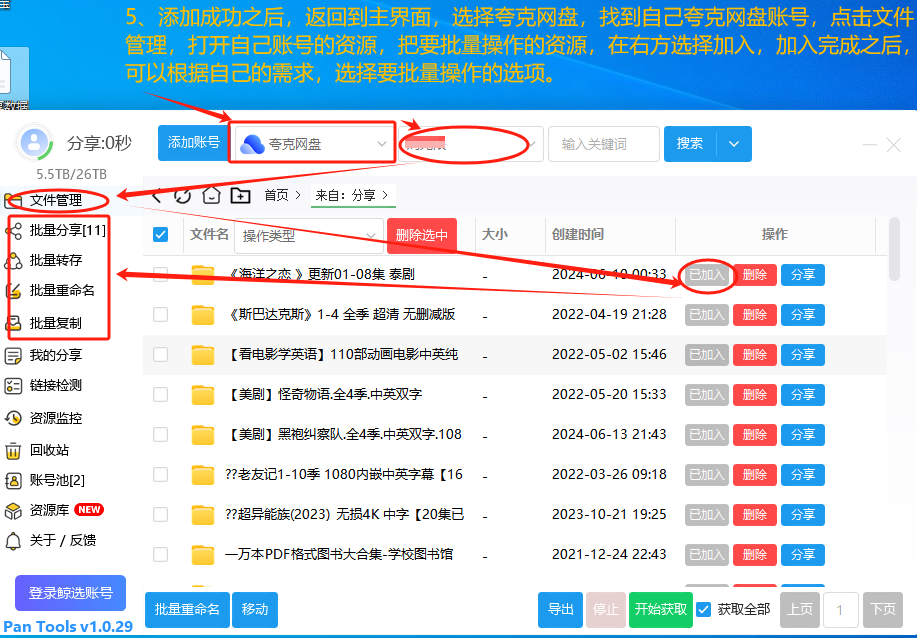Screen dimensions: 917x638
Task: Click the back arrow navigation icon
Action: [157, 195]
